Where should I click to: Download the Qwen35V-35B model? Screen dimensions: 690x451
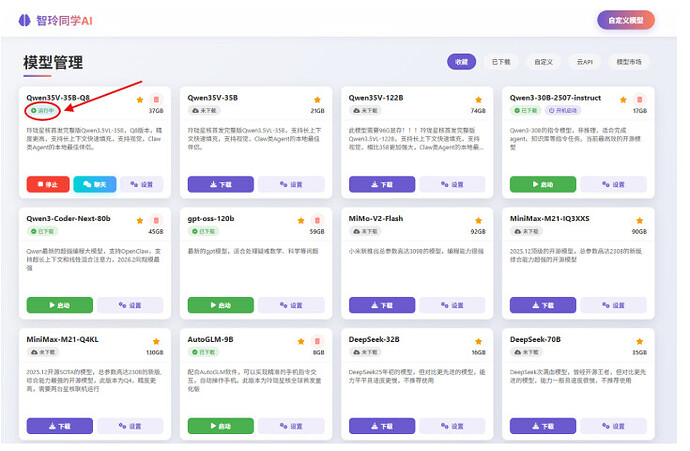pyautogui.click(x=221, y=184)
